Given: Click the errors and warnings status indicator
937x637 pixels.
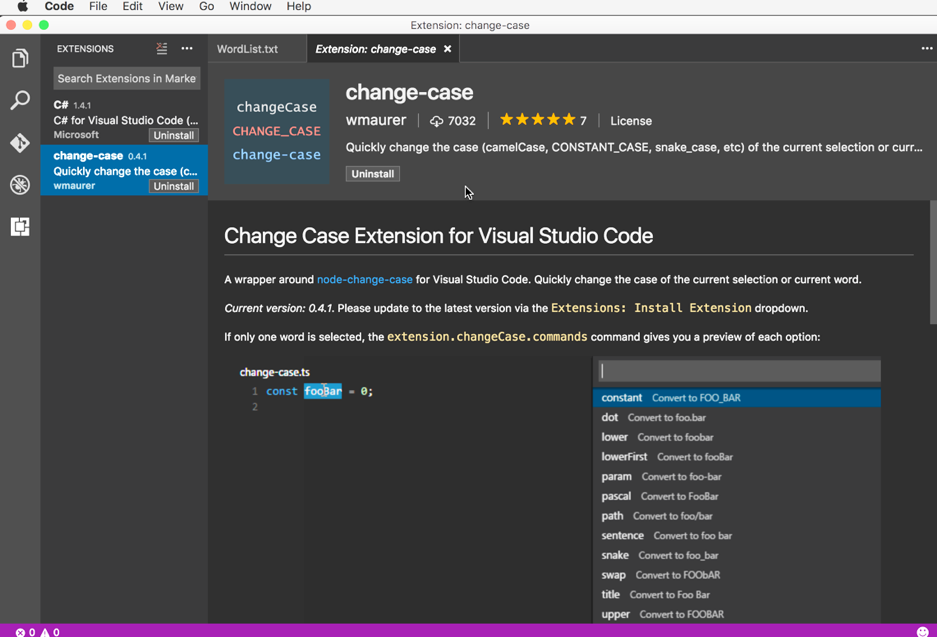Looking at the screenshot, I should [37, 632].
